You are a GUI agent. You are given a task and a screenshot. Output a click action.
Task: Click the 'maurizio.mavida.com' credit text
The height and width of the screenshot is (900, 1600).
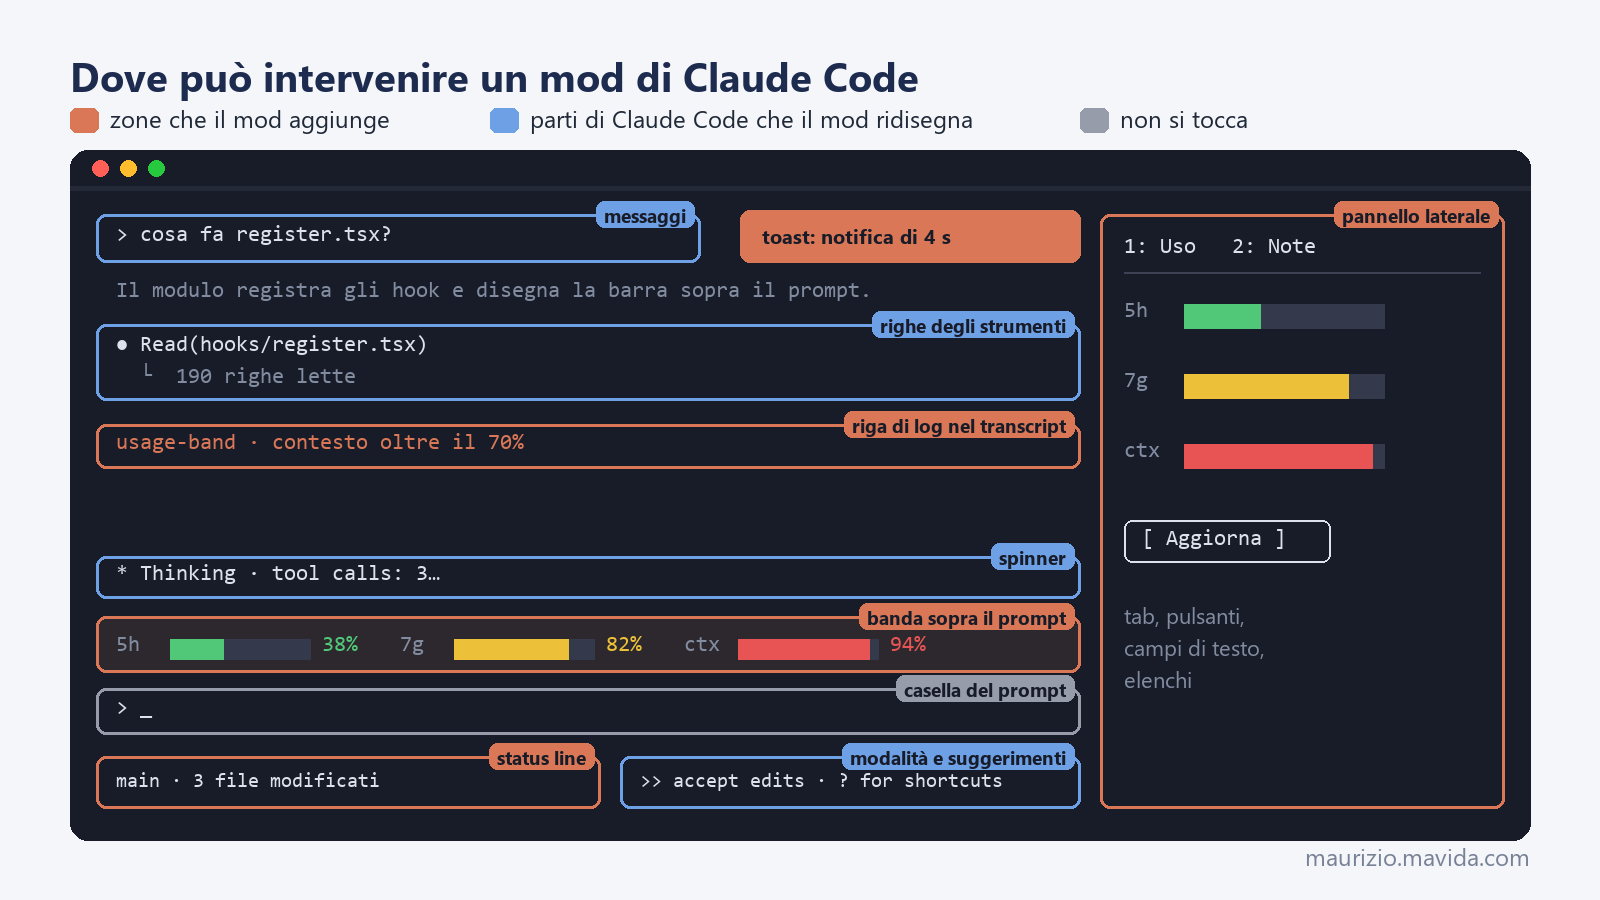[x=1417, y=858]
